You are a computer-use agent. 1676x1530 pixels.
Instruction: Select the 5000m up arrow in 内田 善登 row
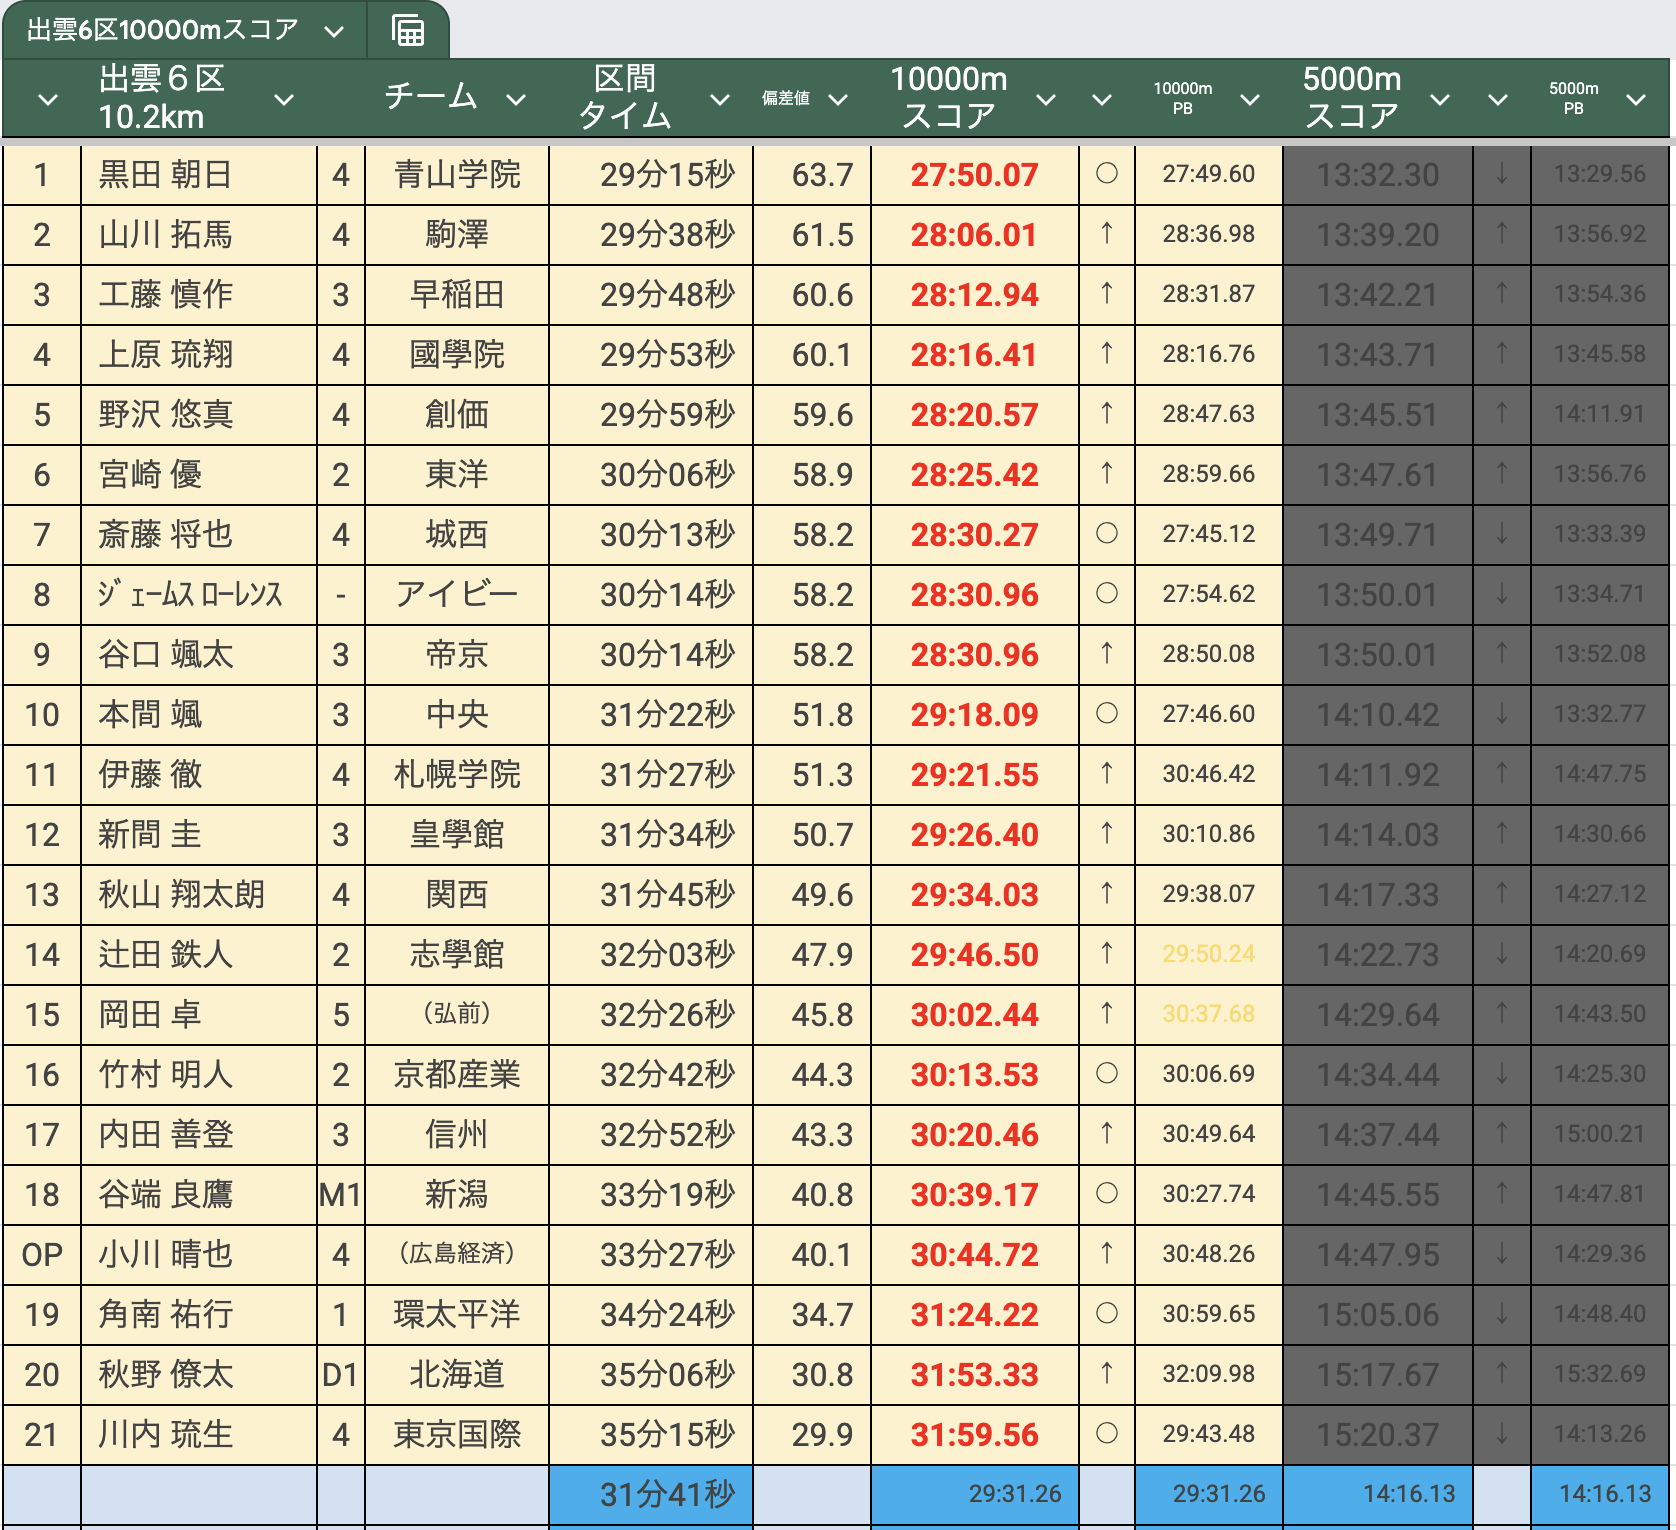(1502, 1134)
